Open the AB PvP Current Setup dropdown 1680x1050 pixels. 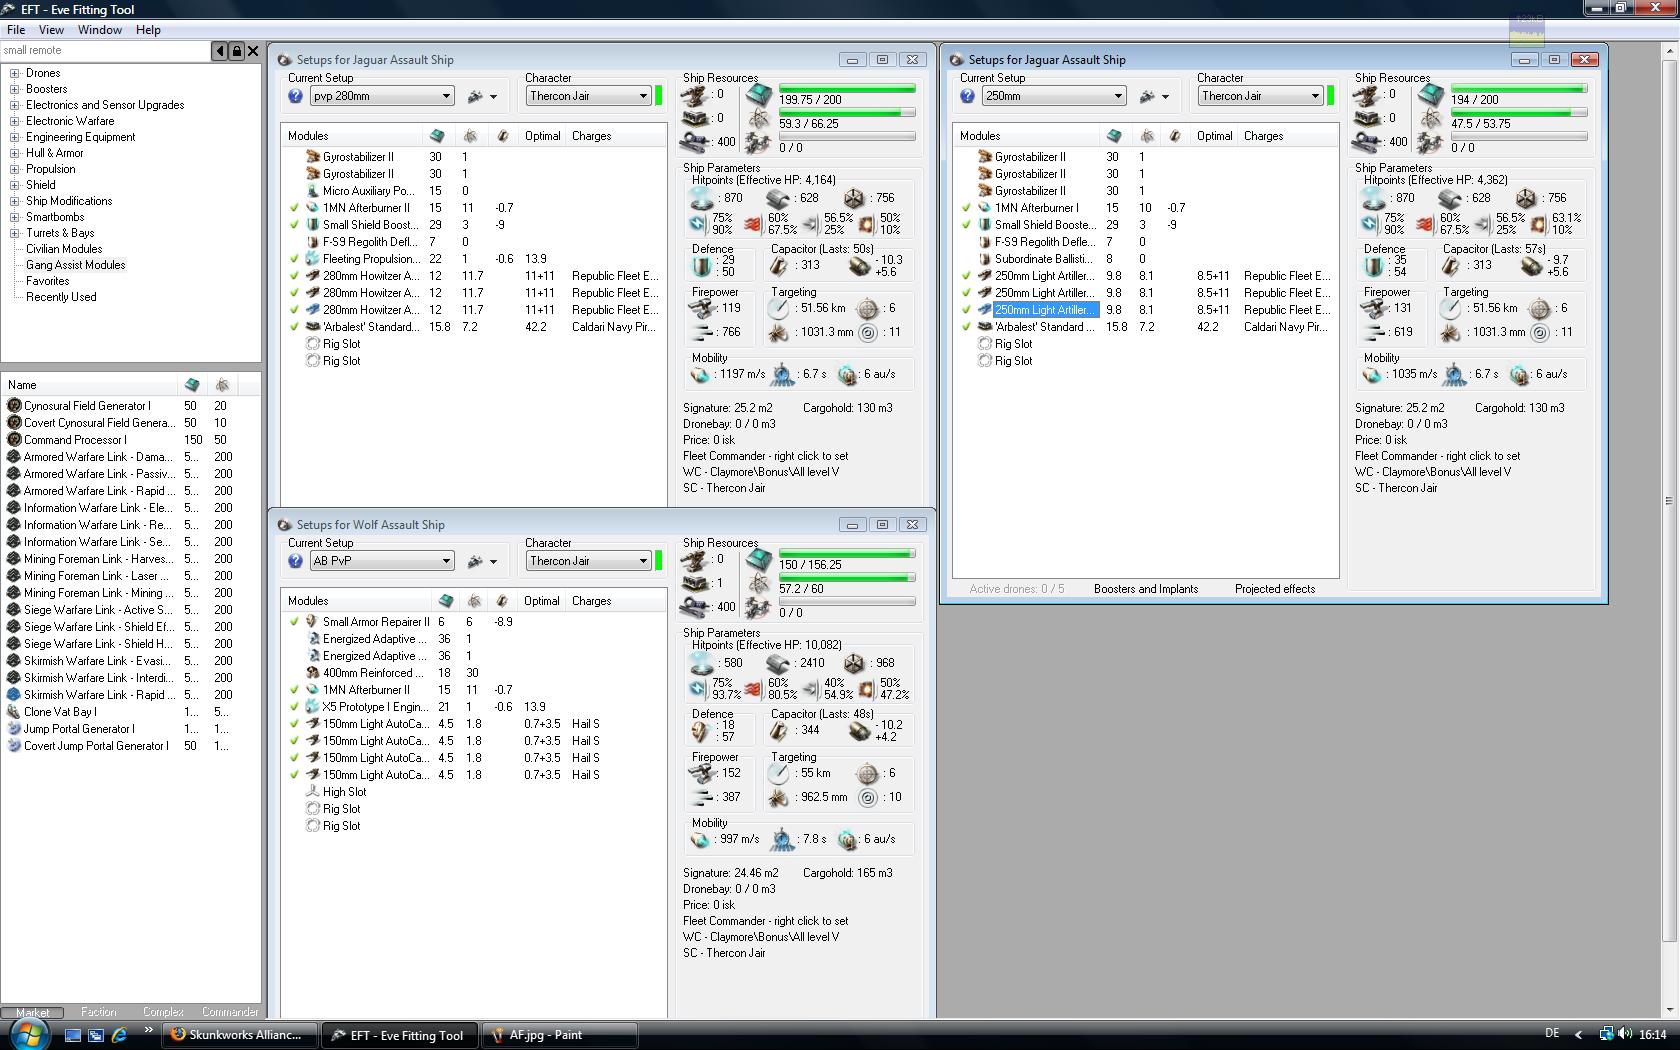pos(381,561)
